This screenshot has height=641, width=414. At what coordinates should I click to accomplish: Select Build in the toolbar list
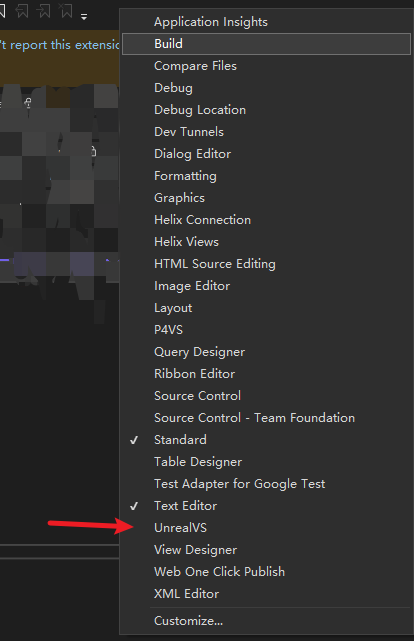pos(266,44)
